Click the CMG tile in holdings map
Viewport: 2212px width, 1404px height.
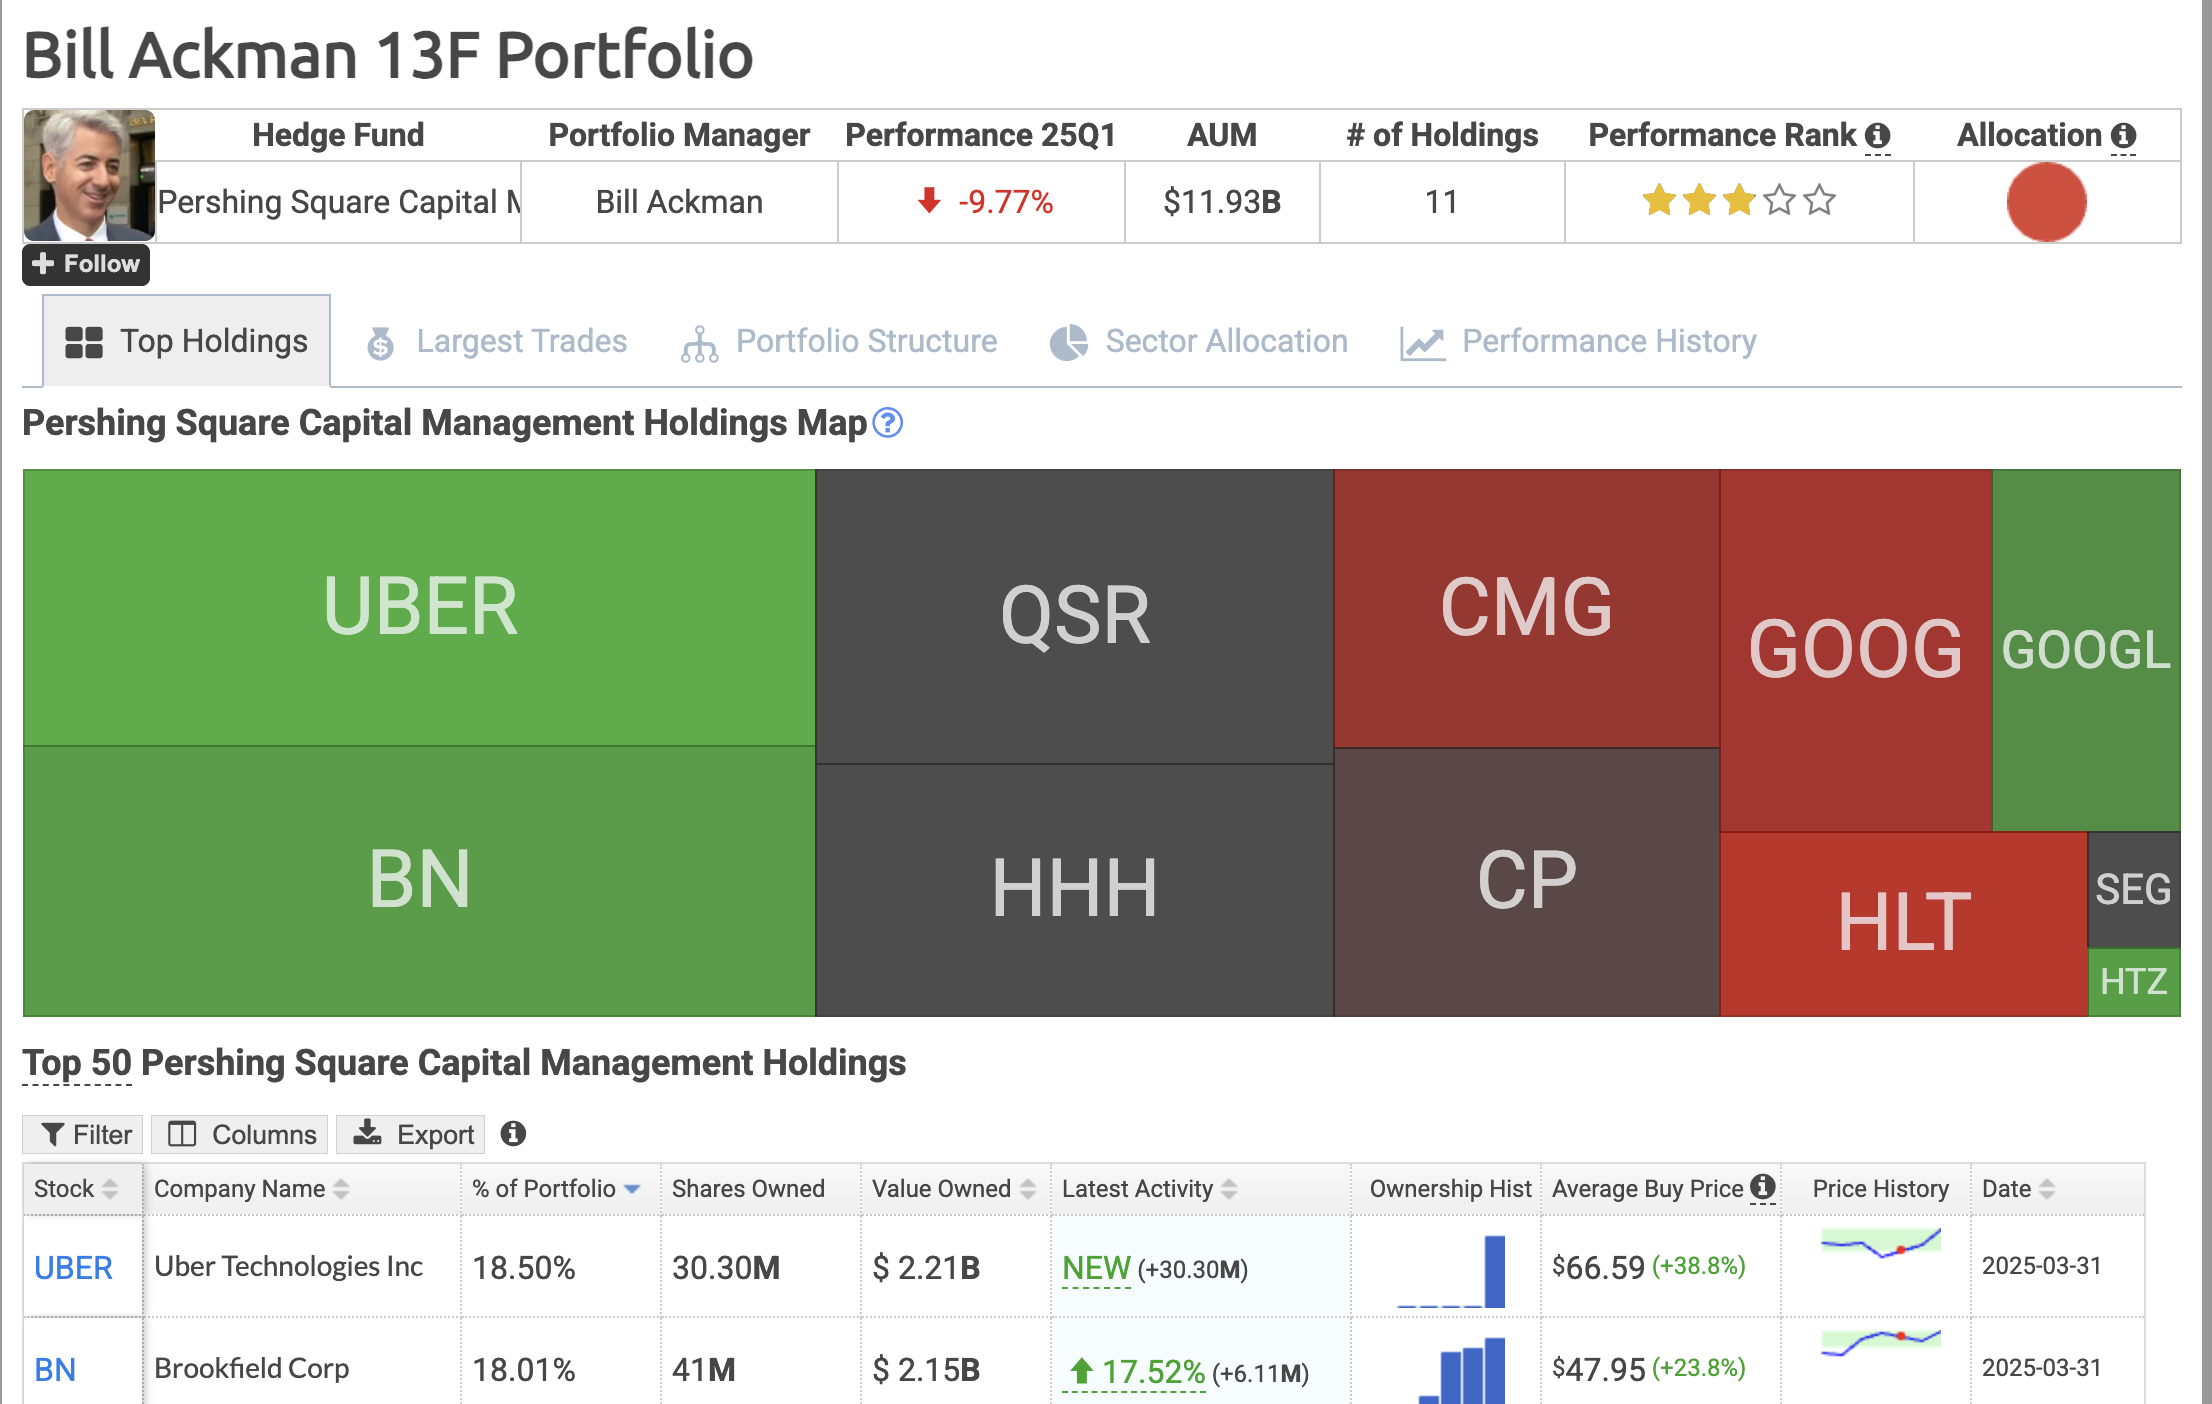(1527, 608)
